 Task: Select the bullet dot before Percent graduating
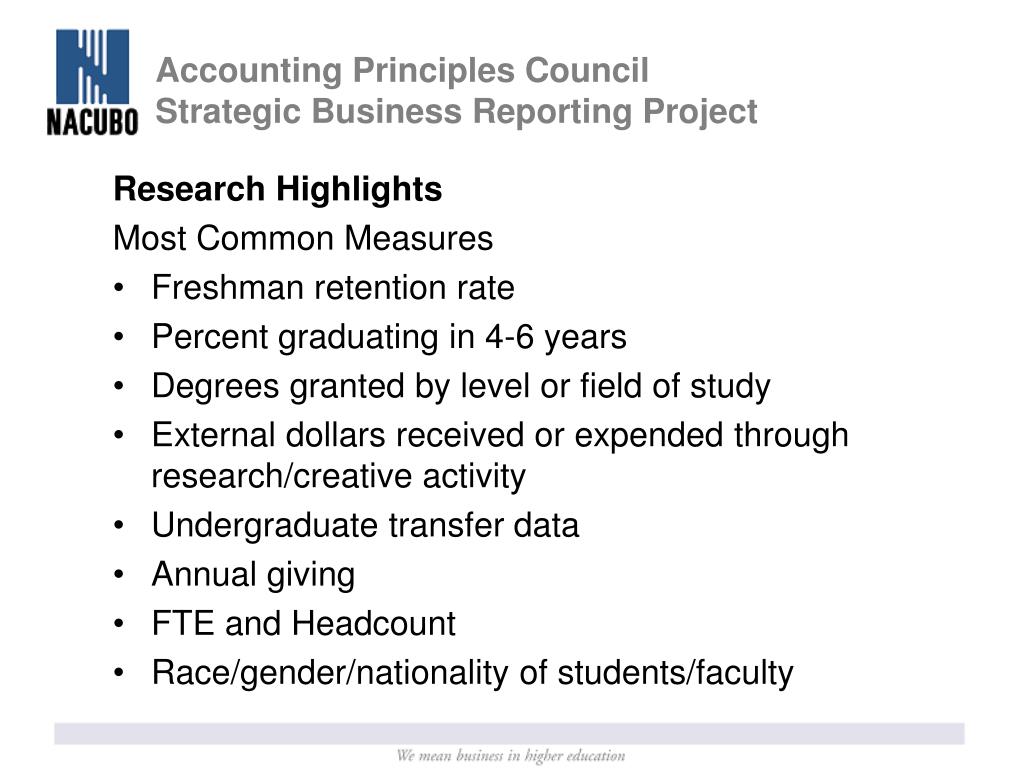coord(118,337)
